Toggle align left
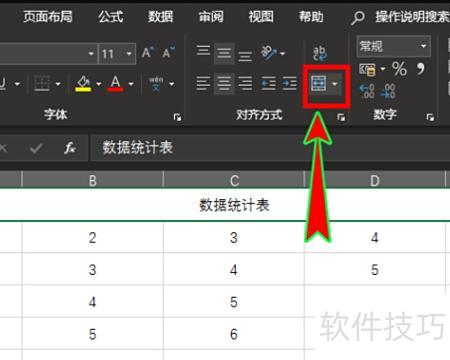The width and height of the screenshot is (450, 360). coord(203,83)
